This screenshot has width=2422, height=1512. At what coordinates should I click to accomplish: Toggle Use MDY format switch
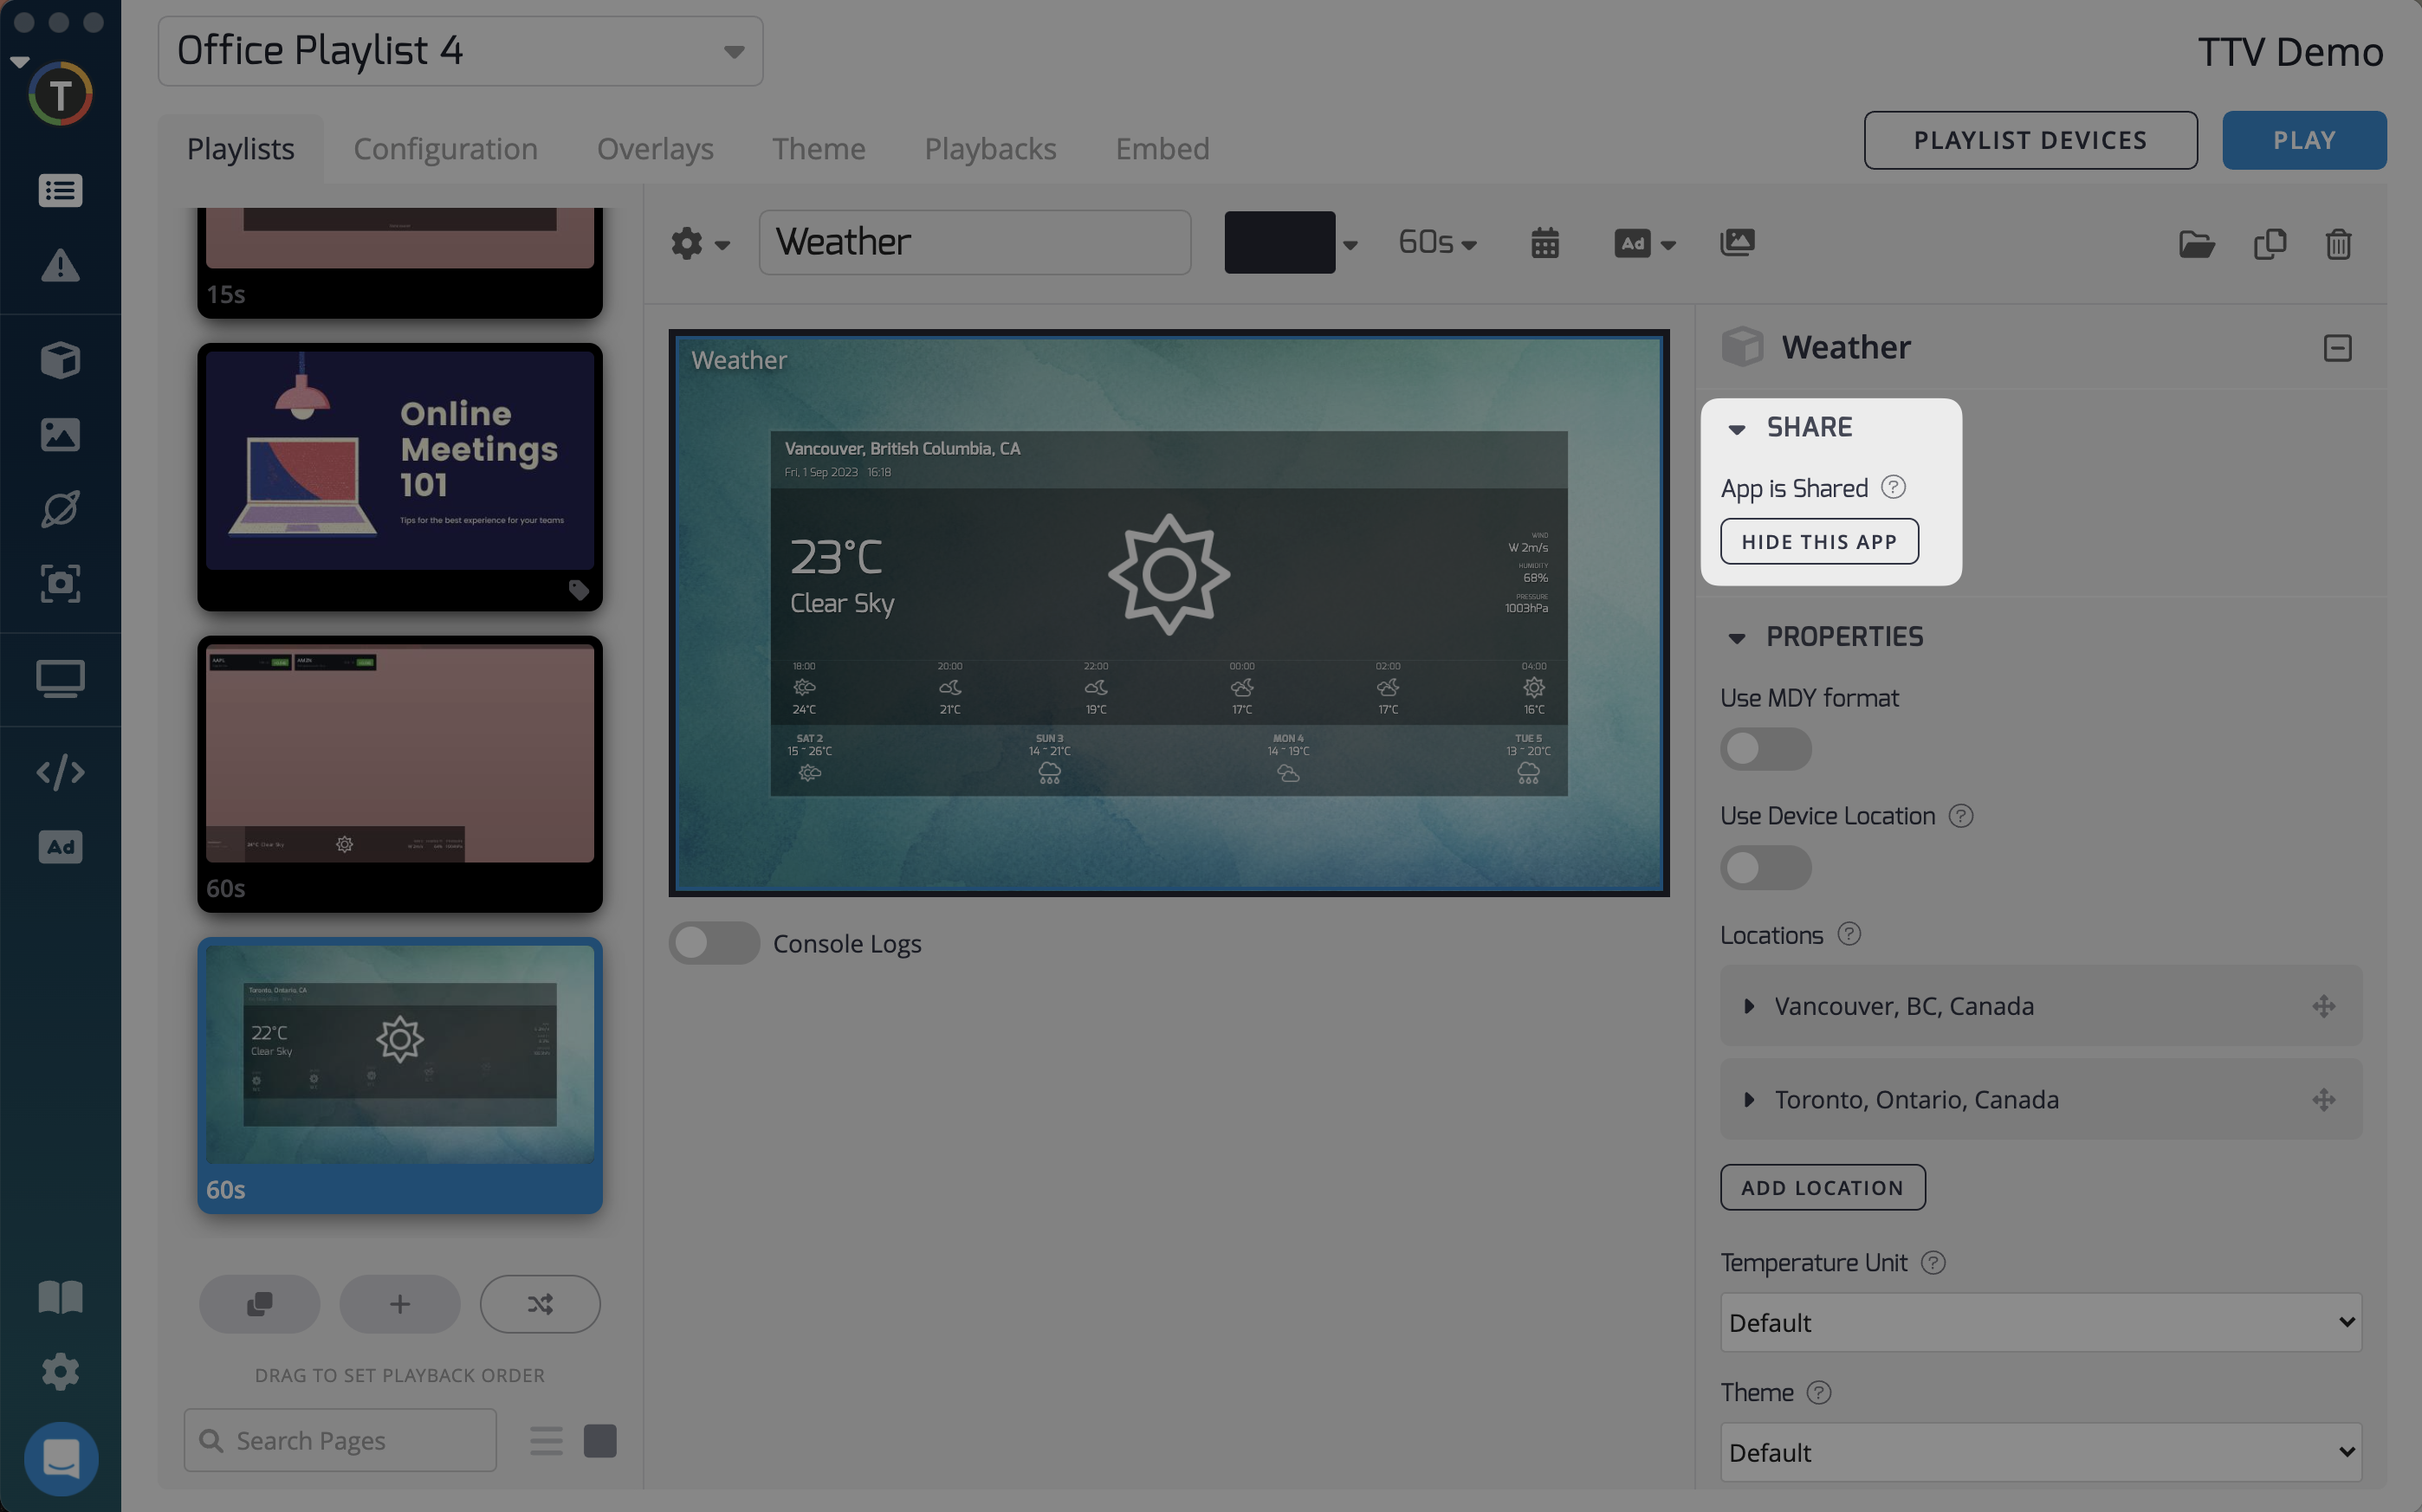[x=1765, y=749]
